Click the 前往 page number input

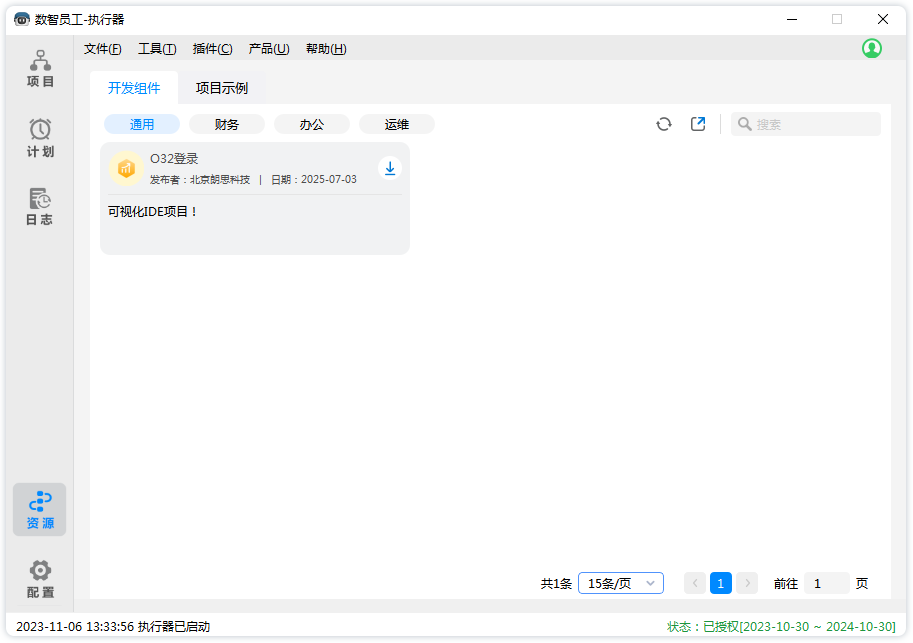(827, 582)
